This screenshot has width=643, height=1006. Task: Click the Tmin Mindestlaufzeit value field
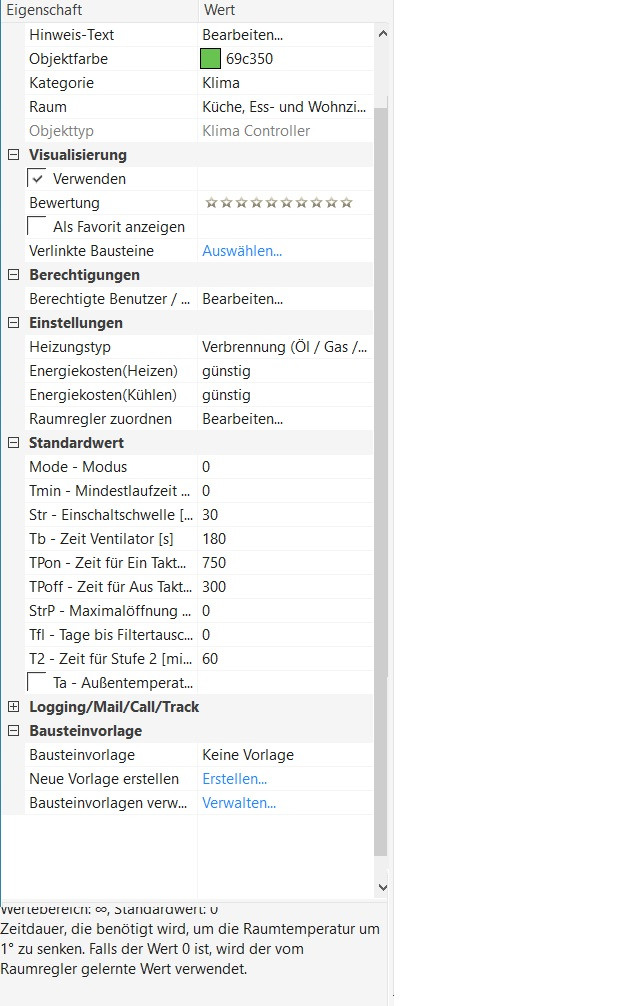285,491
